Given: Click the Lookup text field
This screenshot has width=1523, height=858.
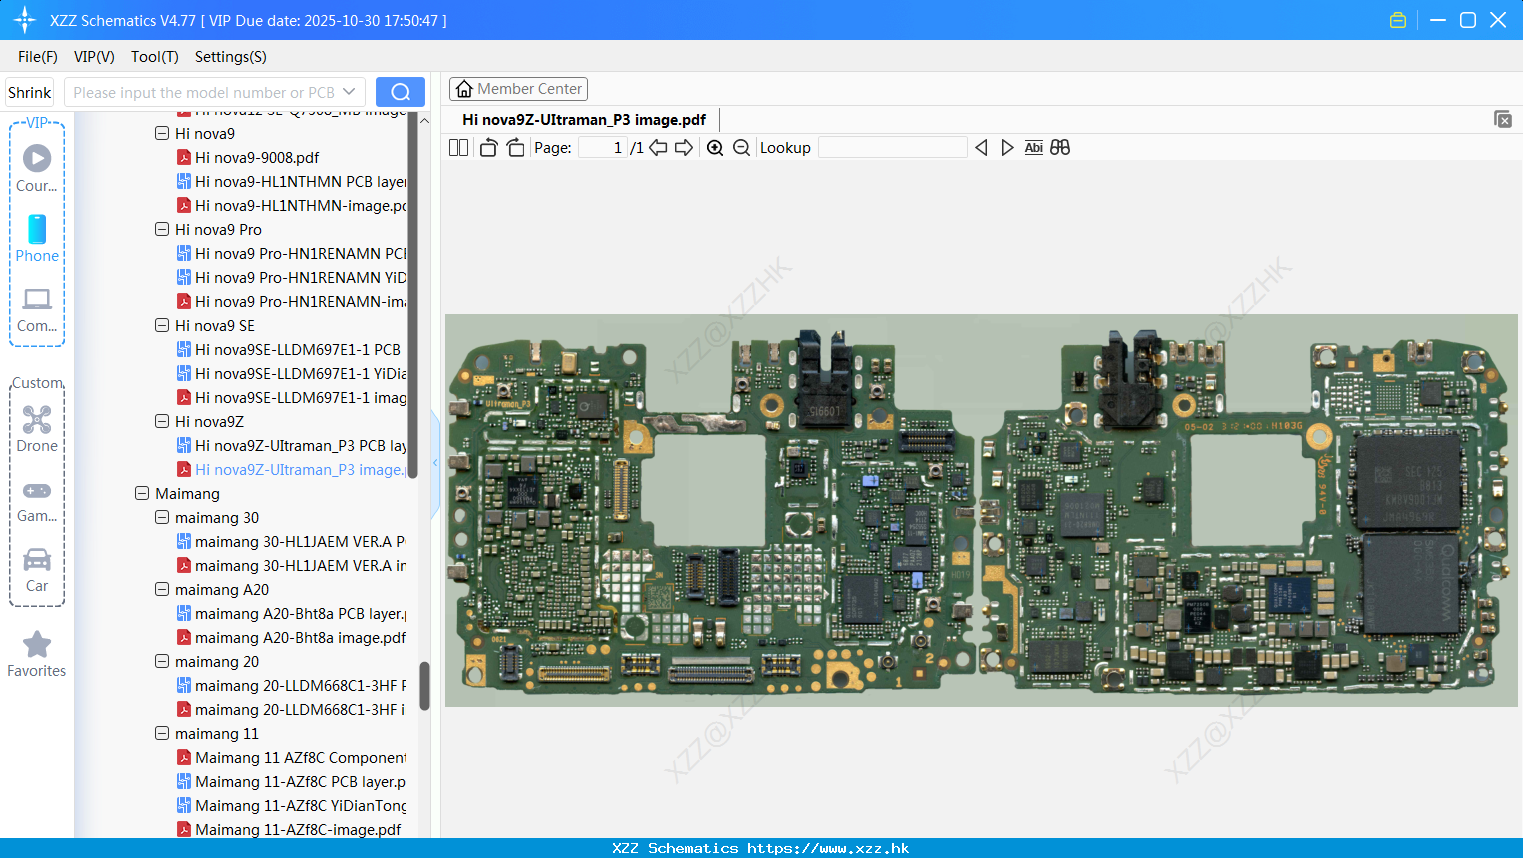Looking at the screenshot, I should tap(893, 148).
